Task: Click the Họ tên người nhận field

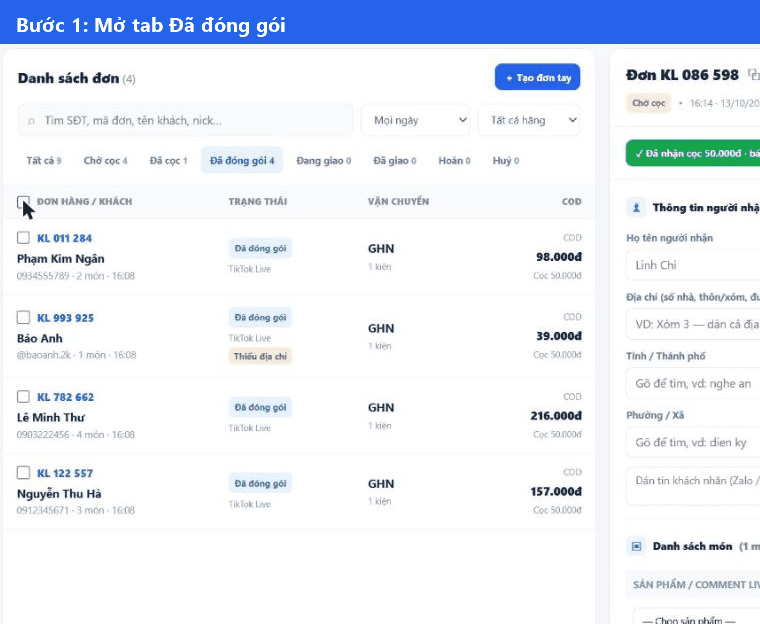Action: tap(693, 265)
